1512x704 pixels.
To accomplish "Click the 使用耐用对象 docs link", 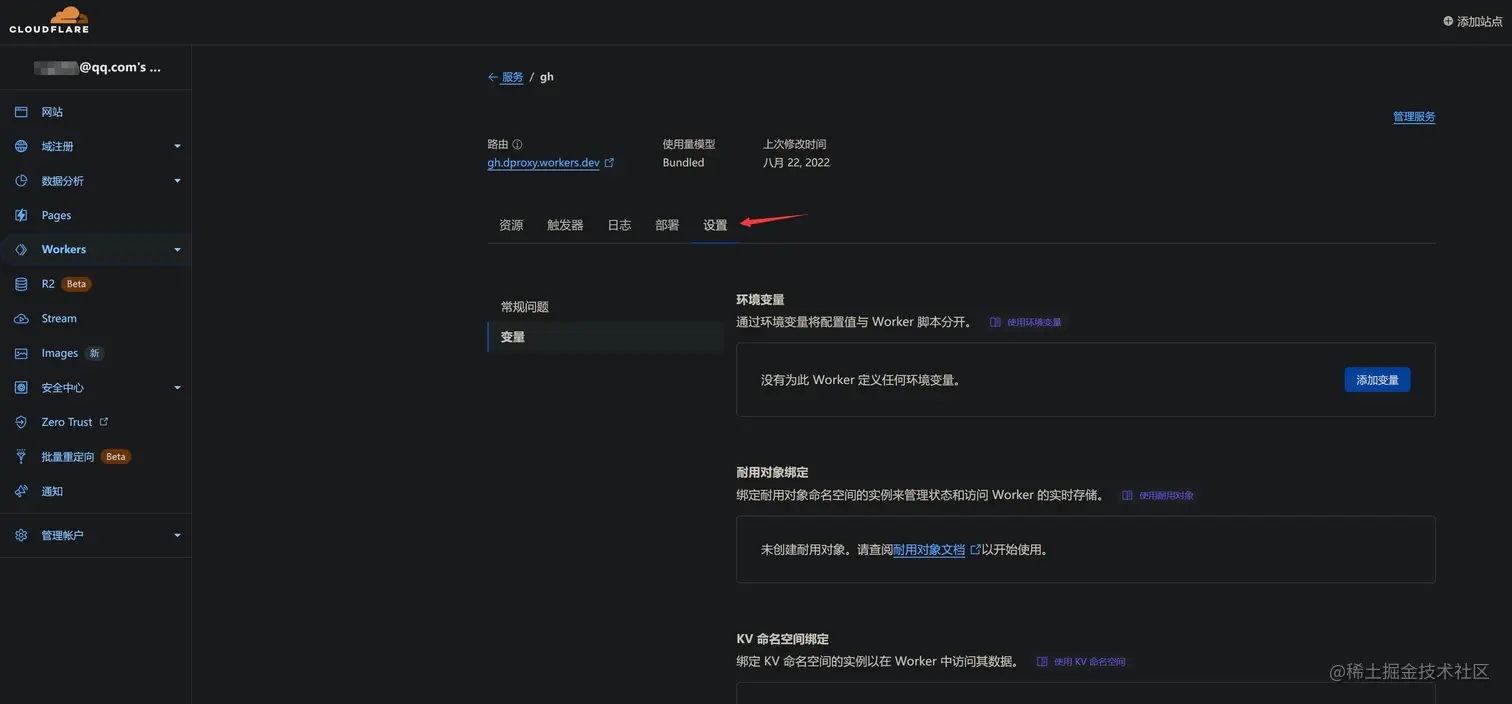I will pos(1166,495).
